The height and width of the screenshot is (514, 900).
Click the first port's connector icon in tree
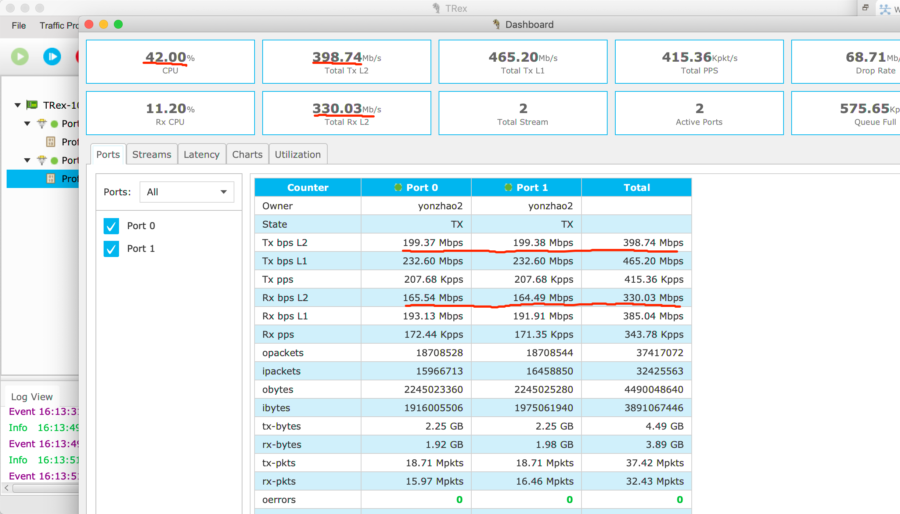tap(42, 124)
